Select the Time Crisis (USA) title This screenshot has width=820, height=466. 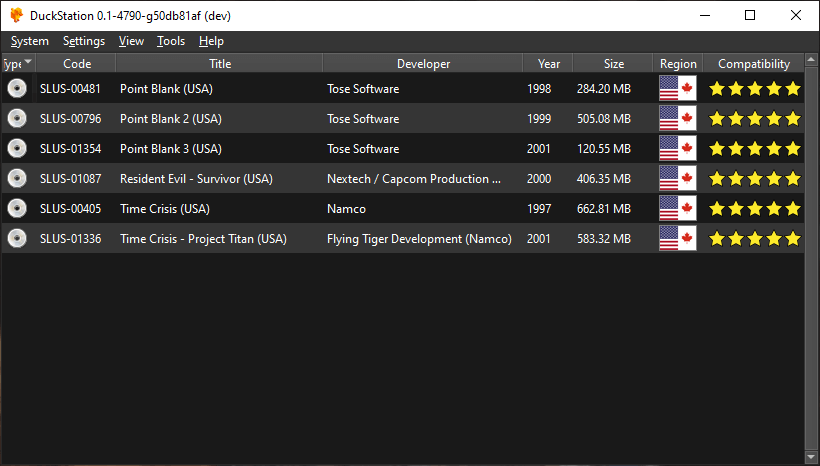coord(165,209)
